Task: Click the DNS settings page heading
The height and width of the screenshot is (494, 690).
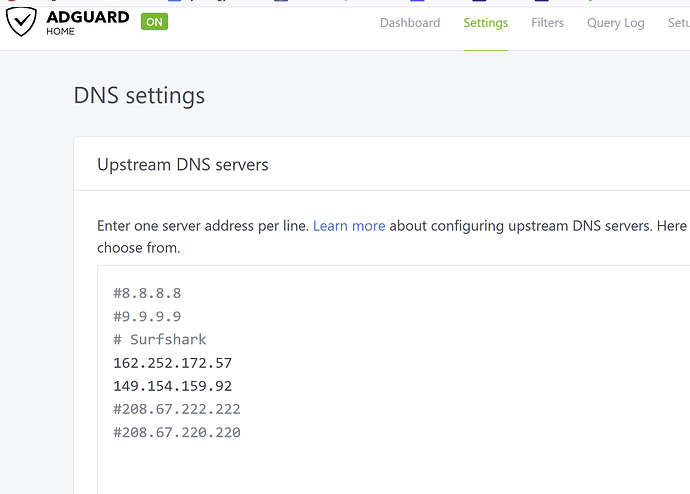Action: (139, 96)
